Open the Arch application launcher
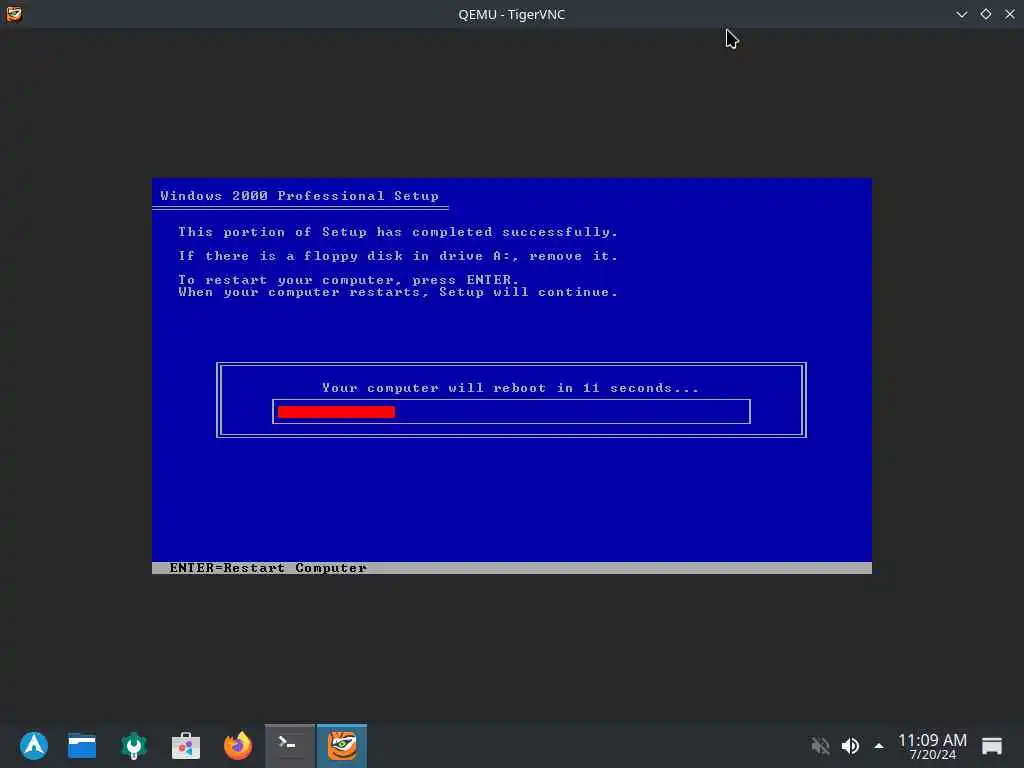Image resolution: width=1024 pixels, height=768 pixels. (34, 745)
